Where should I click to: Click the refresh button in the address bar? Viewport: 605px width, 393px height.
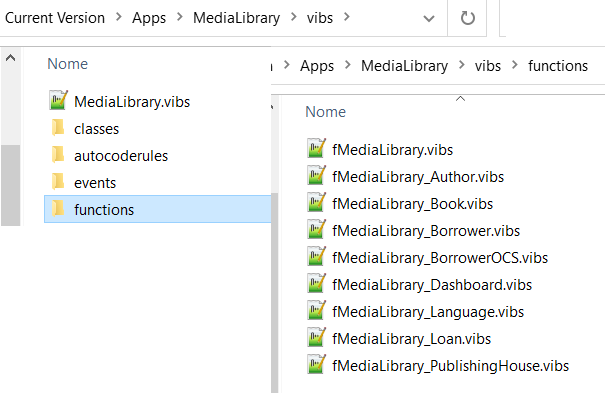[x=467, y=18]
